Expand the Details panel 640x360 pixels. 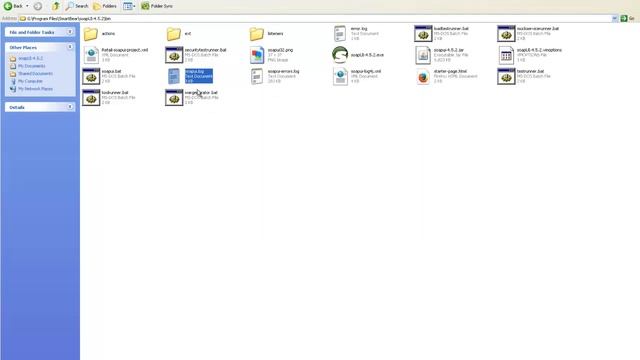pos(70,107)
